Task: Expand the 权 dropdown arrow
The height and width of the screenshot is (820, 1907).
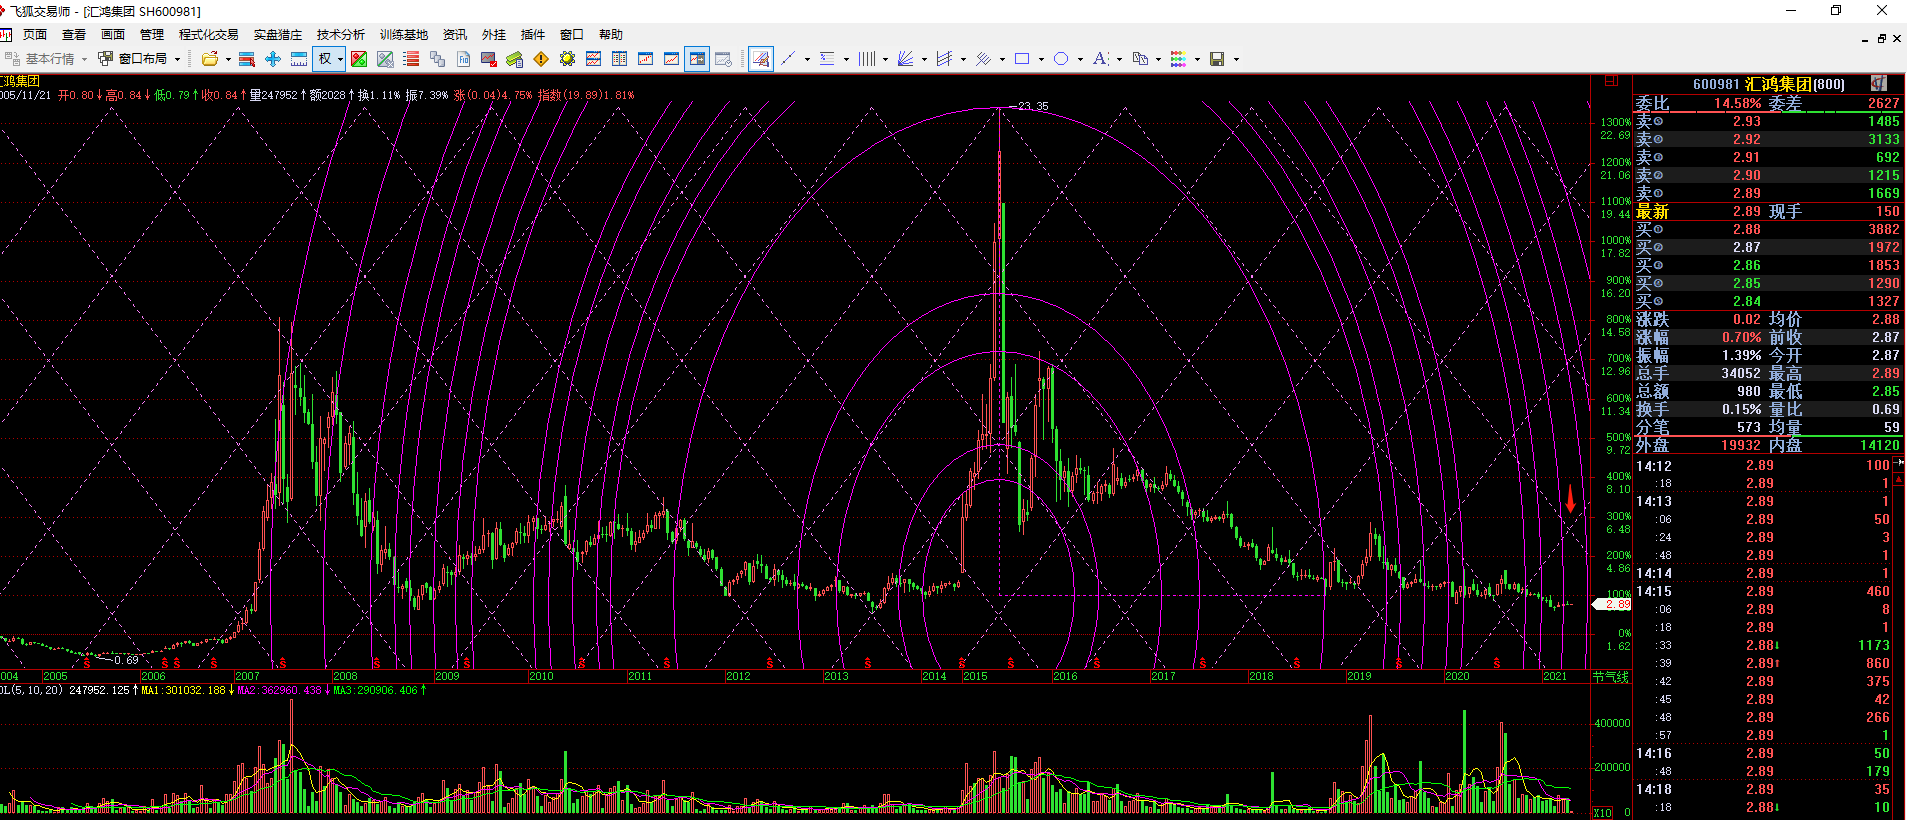Action: tap(340, 60)
